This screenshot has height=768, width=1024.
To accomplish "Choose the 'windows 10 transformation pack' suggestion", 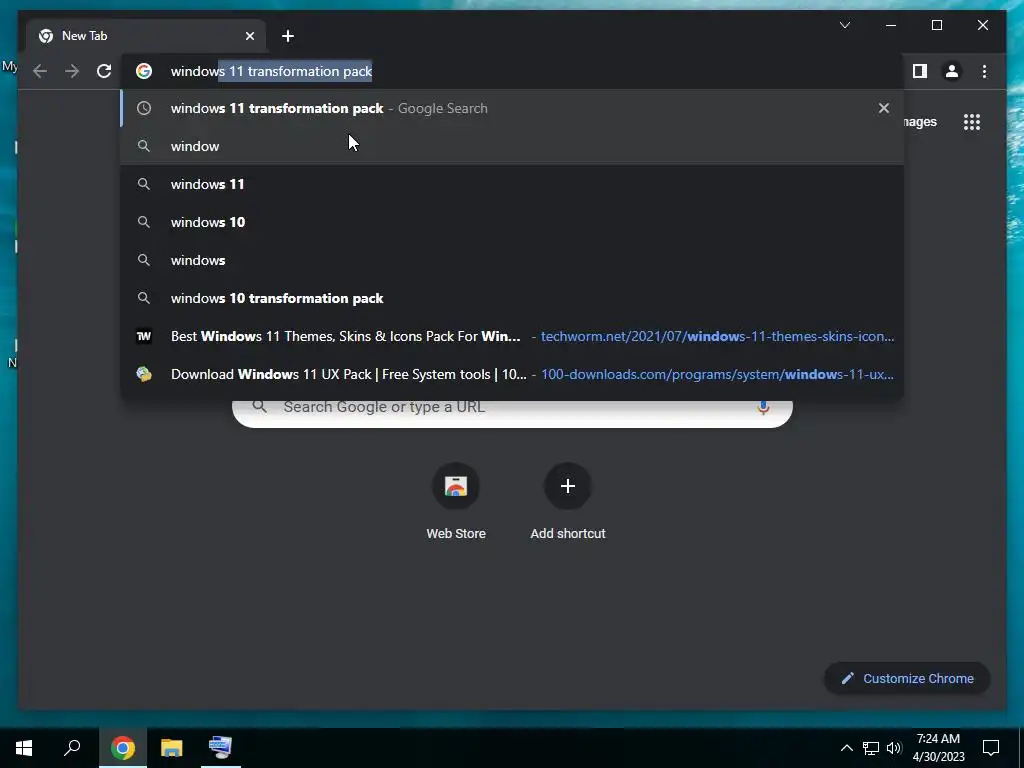I will pyautogui.click(x=512, y=298).
